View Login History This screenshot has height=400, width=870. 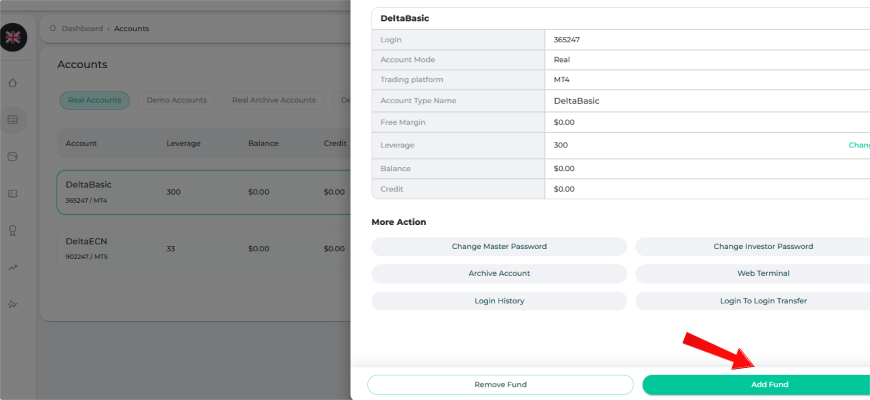(x=499, y=301)
